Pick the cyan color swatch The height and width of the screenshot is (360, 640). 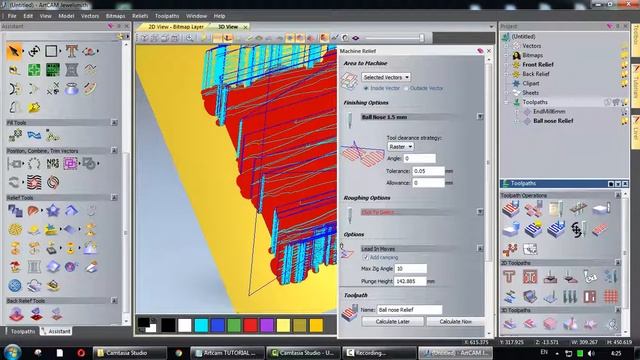pos(201,325)
